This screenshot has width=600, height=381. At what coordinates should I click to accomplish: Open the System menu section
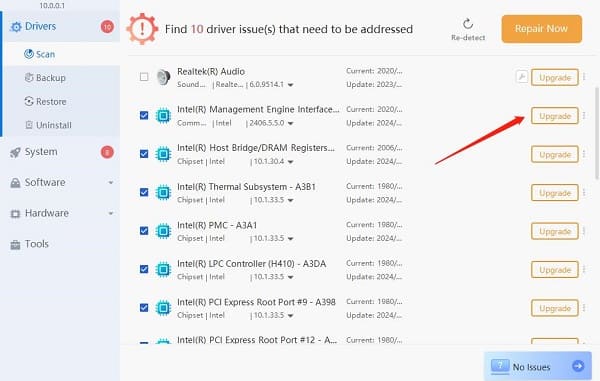[61, 152]
